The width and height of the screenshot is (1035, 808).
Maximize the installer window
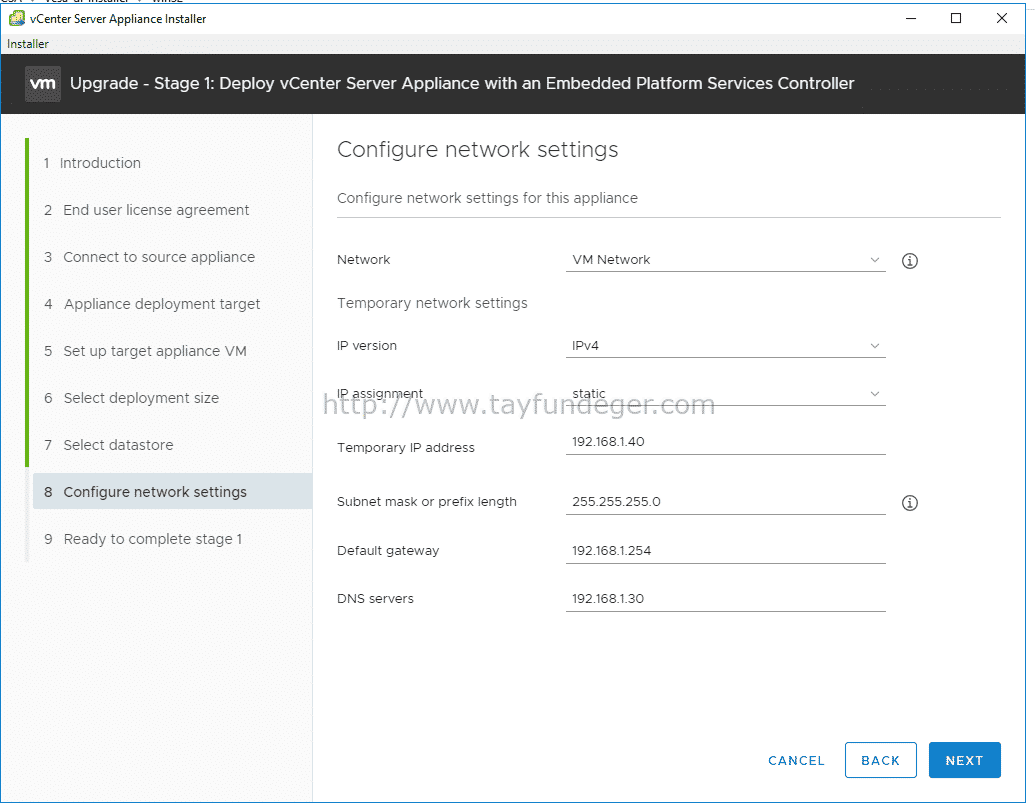956,18
